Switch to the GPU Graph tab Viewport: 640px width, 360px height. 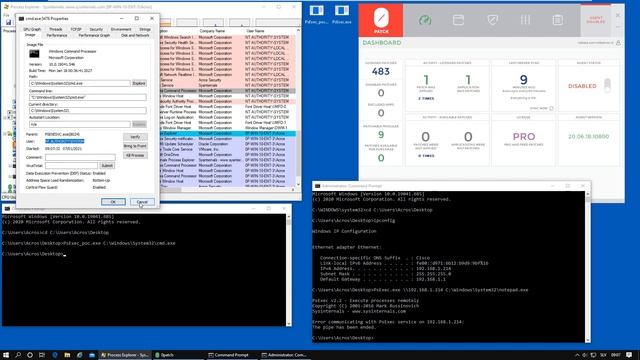point(32,29)
